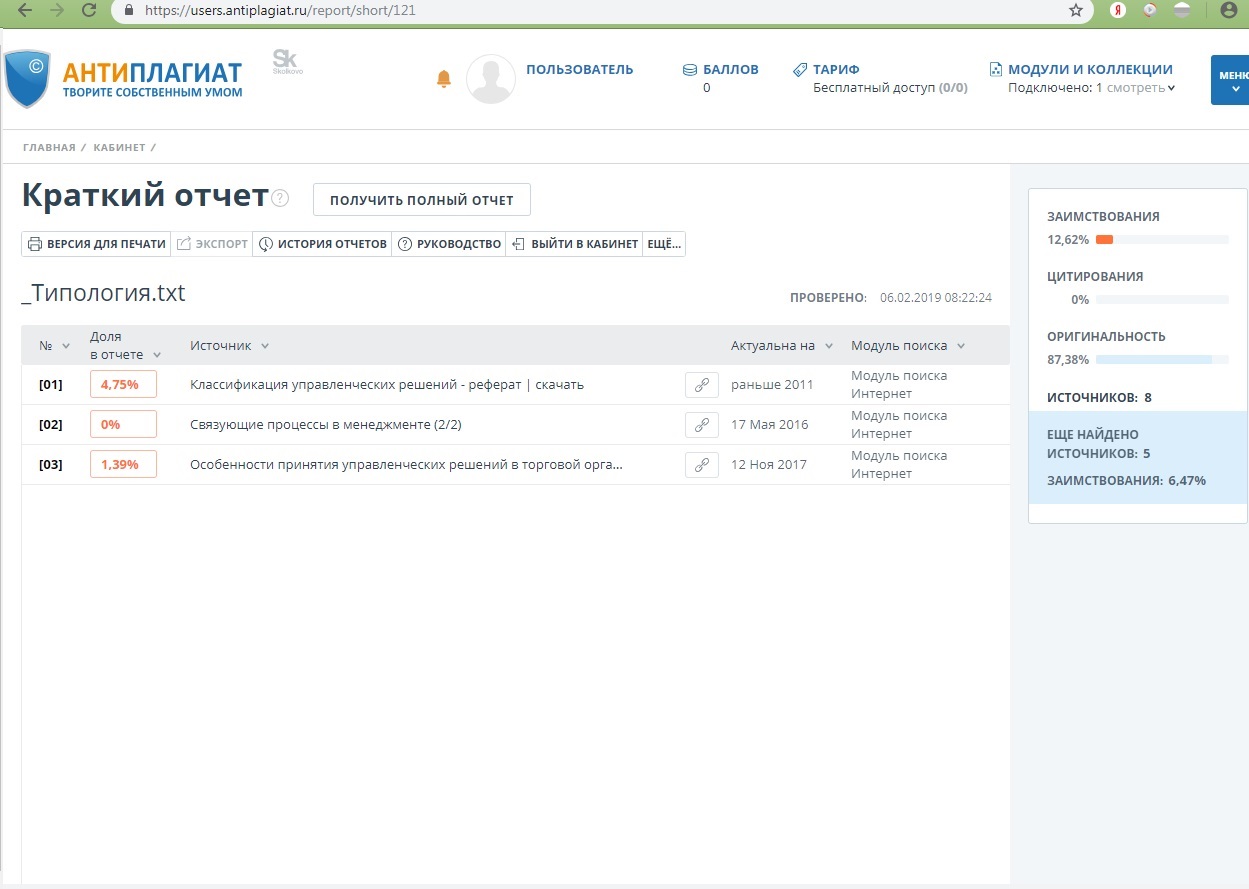Open the Классификация управленческих решений source link
Screen dimensions: 1249x889
(386, 385)
